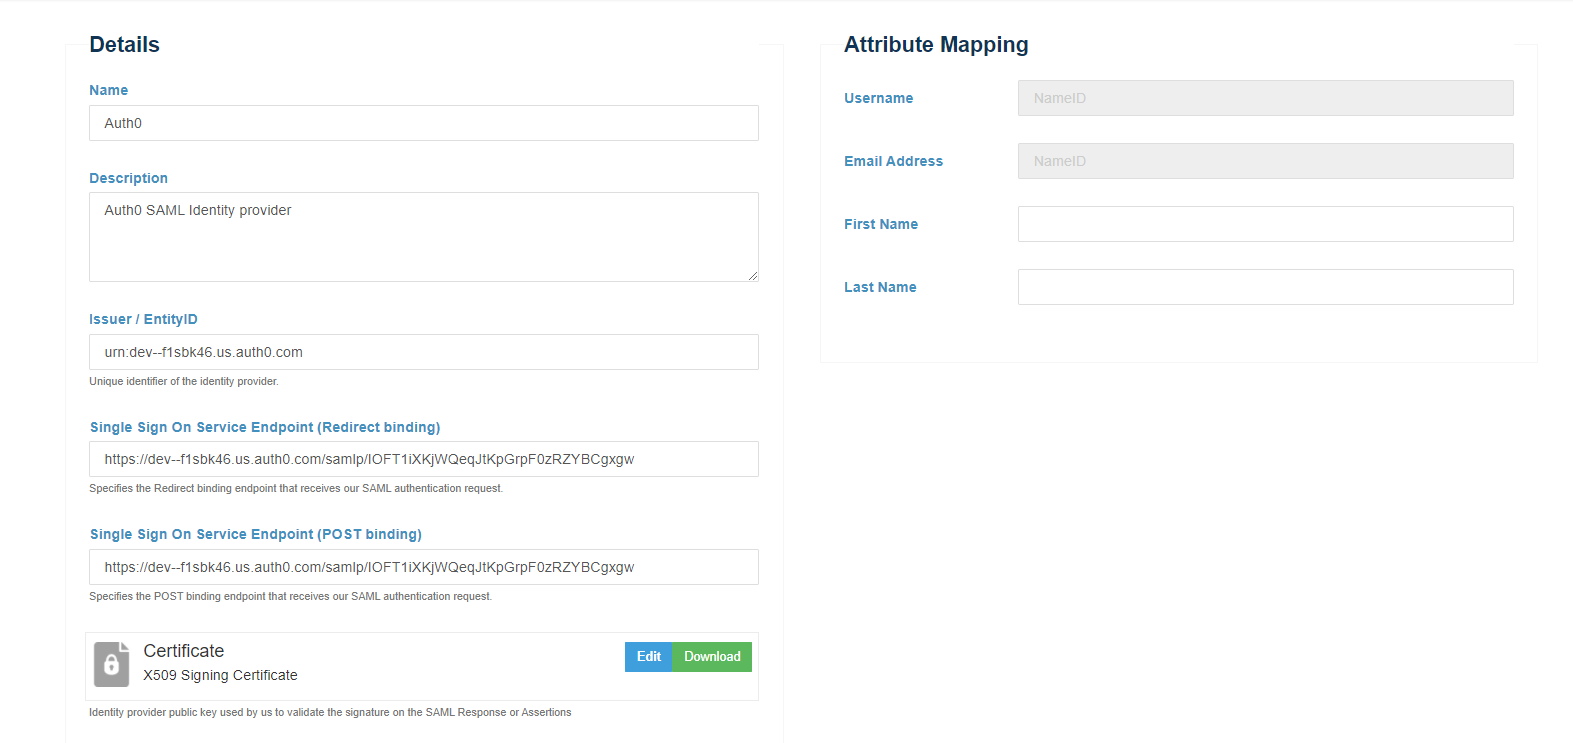Click the Issuer / EntityID label
1573x743 pixels.
(x=143, y=319)
